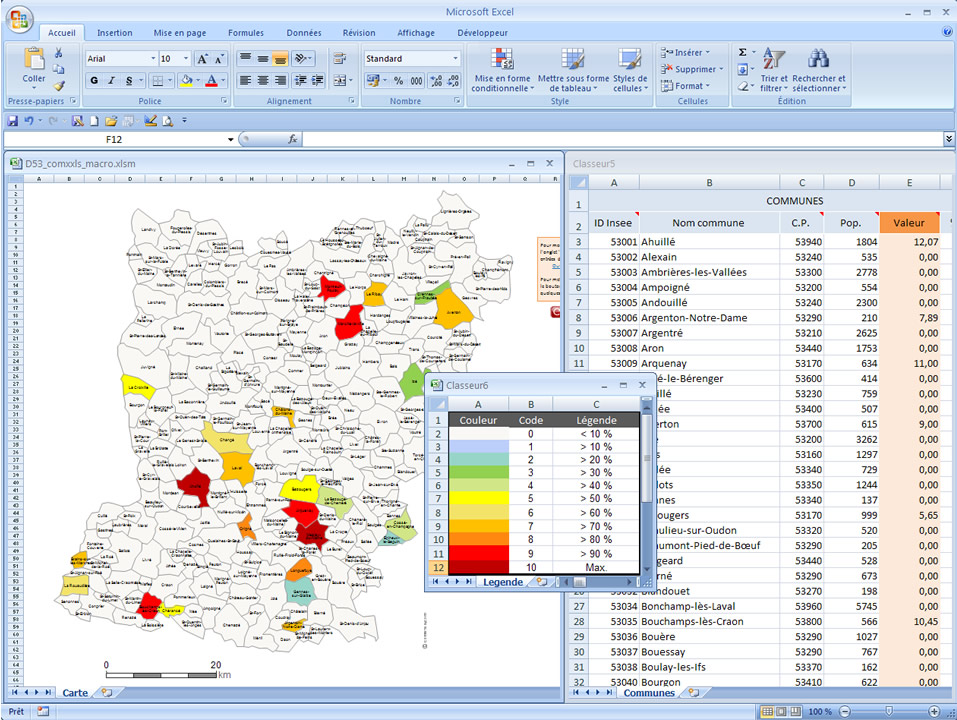
Task: Open the Supprimer dropdown in Cellules
Action: [x=692, y=70]
